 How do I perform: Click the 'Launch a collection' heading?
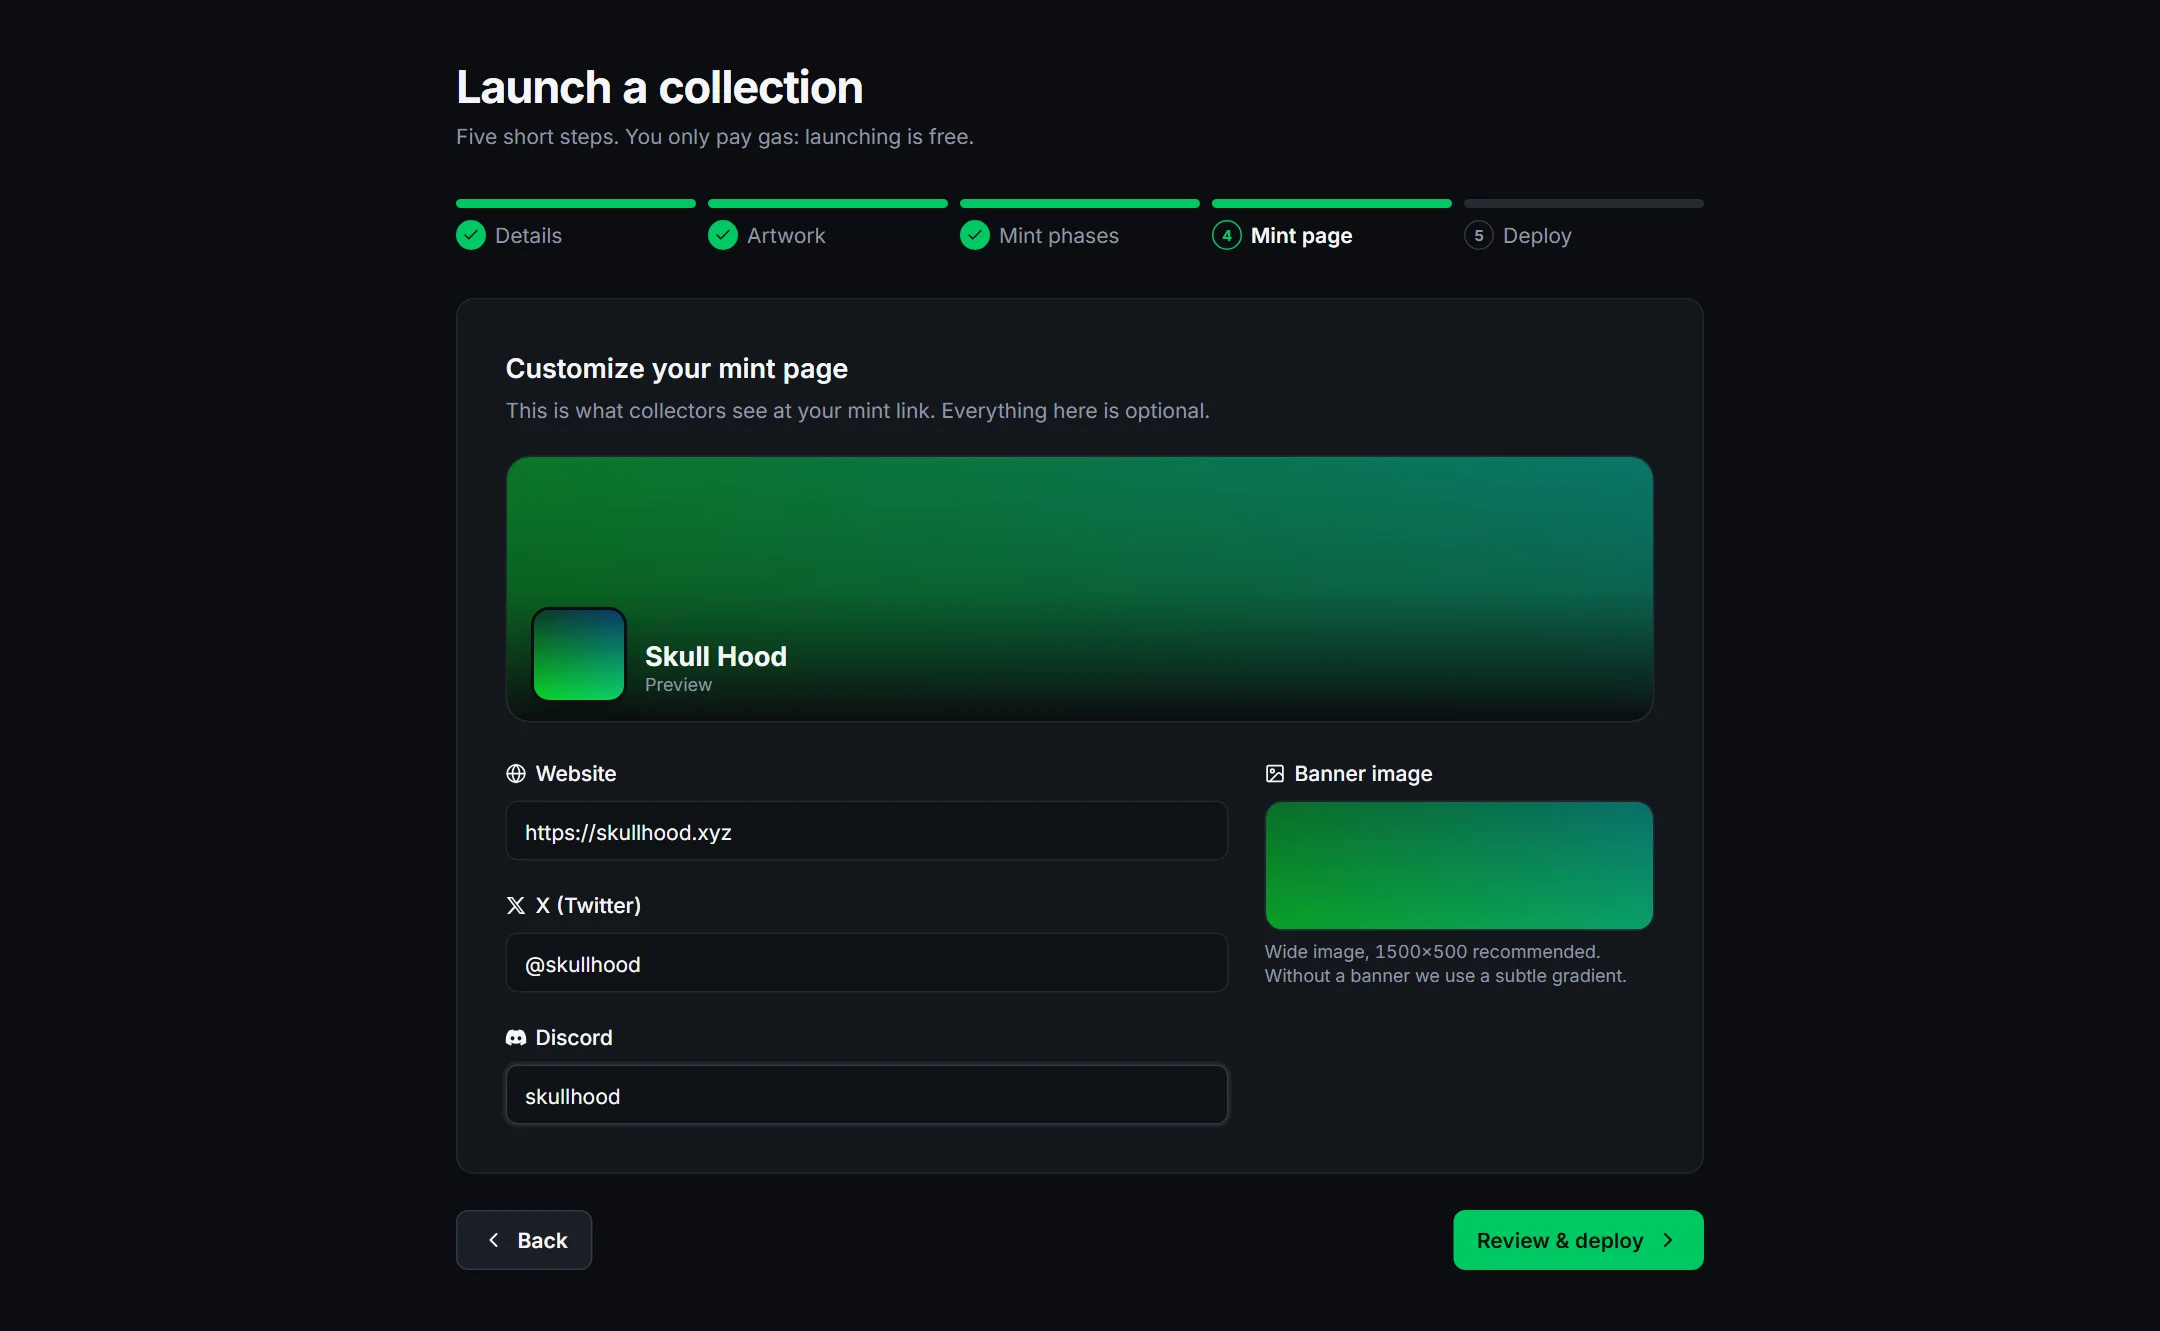tap(660, 87)
